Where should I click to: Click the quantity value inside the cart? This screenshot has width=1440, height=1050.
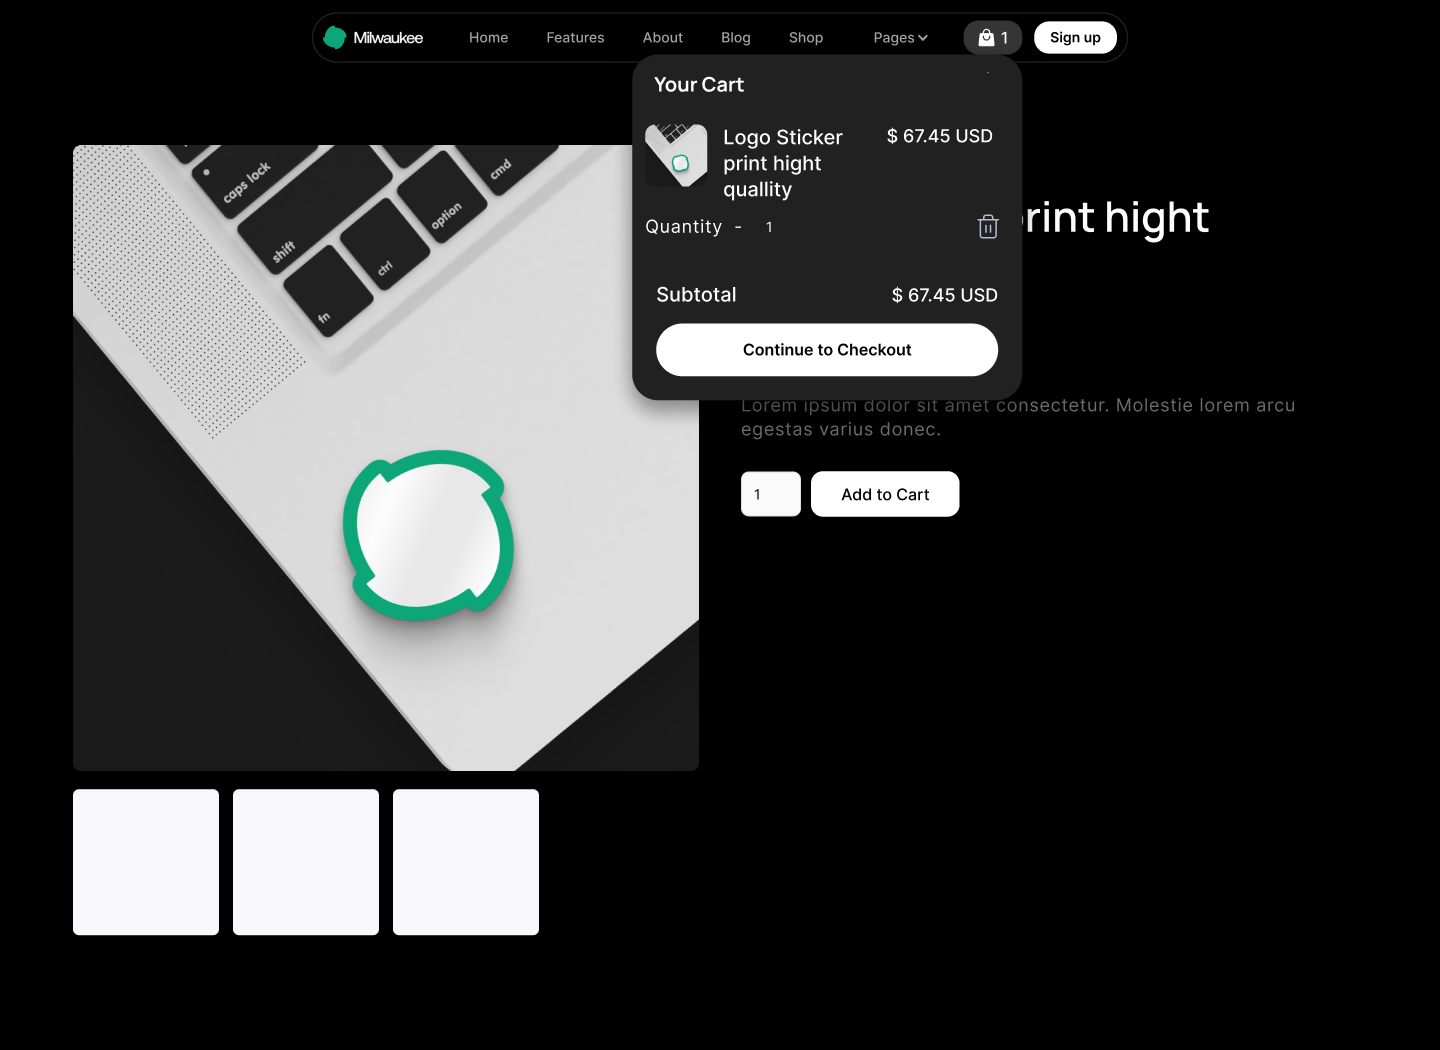pyautogui.click(x=768, y=227)
